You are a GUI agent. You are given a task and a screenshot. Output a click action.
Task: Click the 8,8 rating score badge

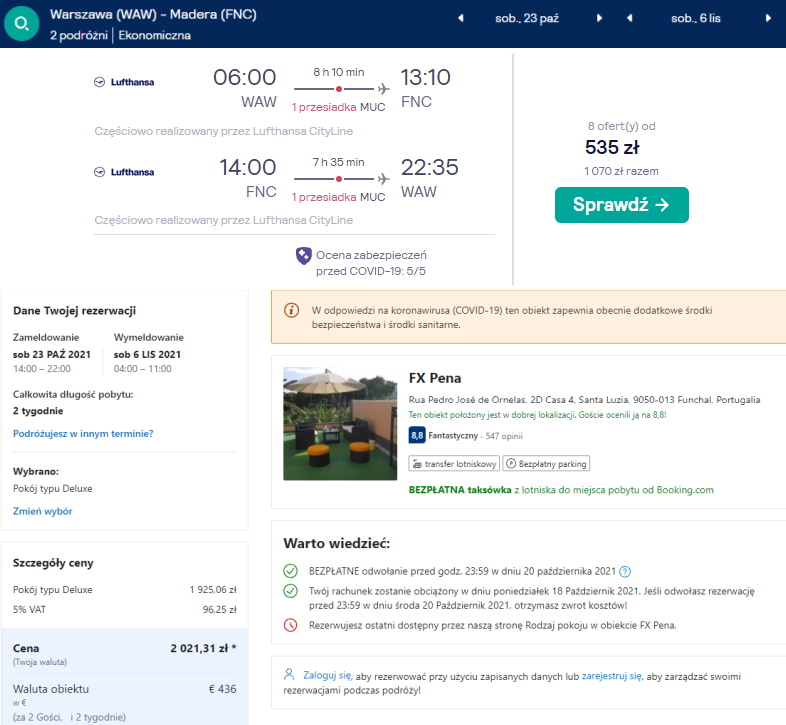point(417,435)
